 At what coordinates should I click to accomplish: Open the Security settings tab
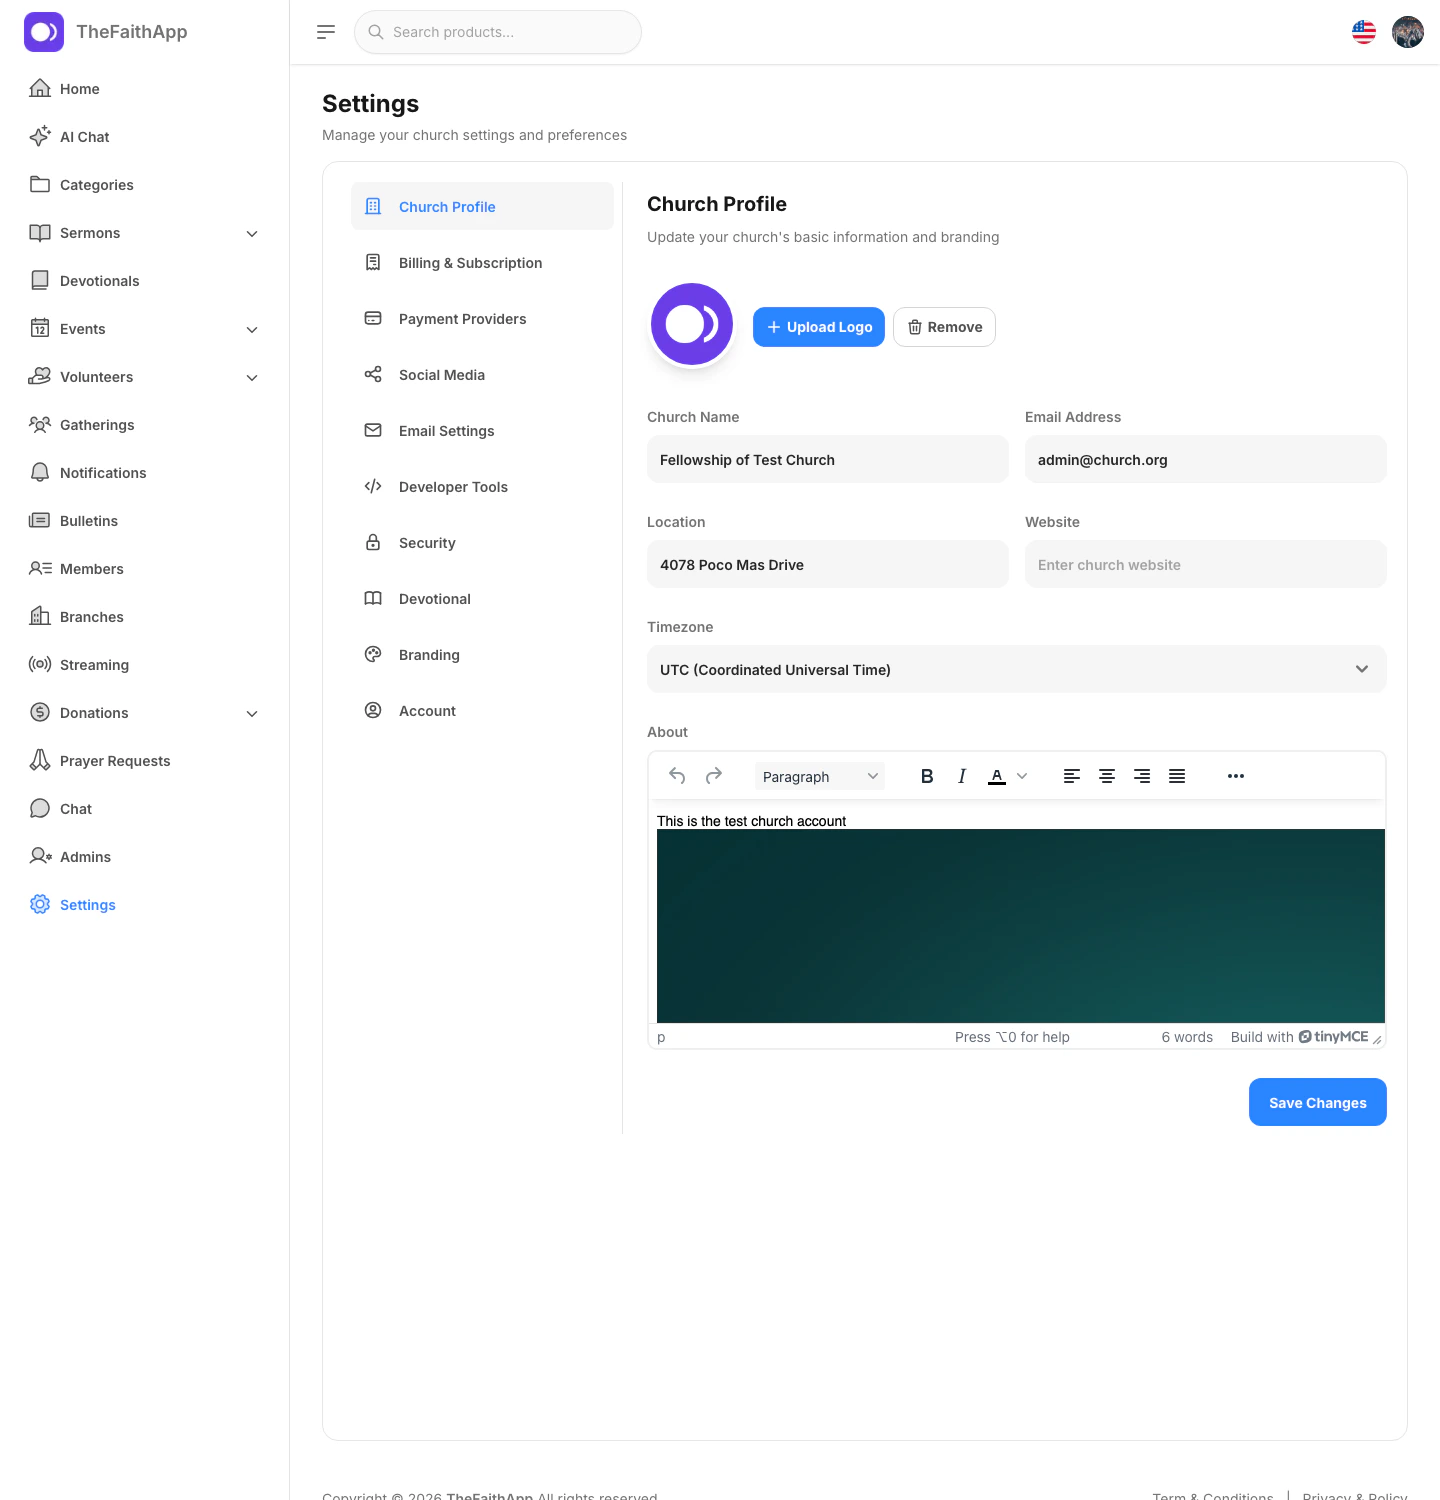tap(482, 542)
